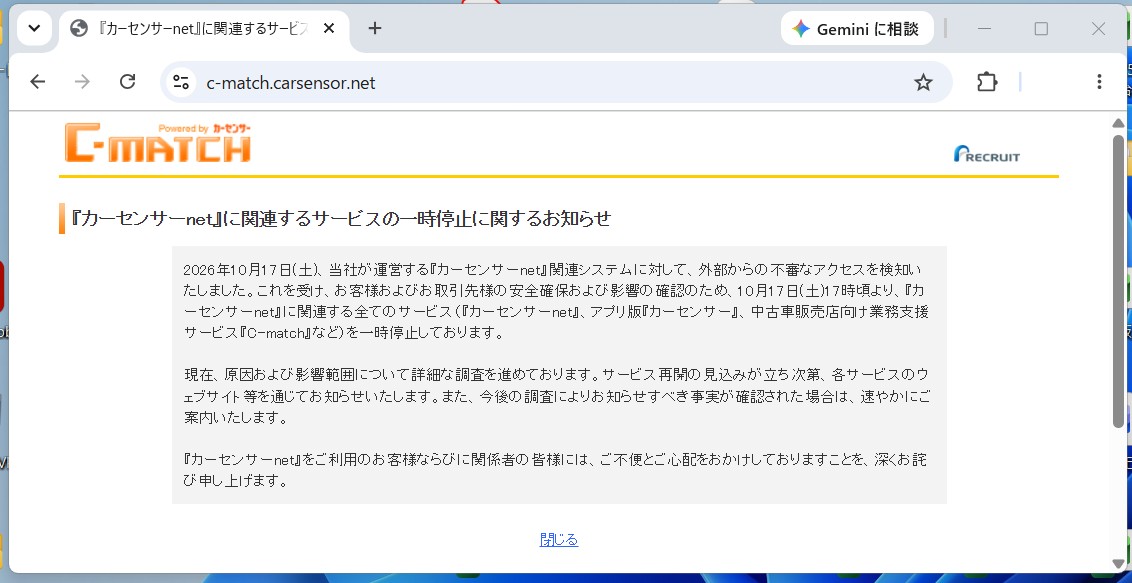
Task: Close the 『カーセンサーnet』 browser tab
Action: pos(328,29)
